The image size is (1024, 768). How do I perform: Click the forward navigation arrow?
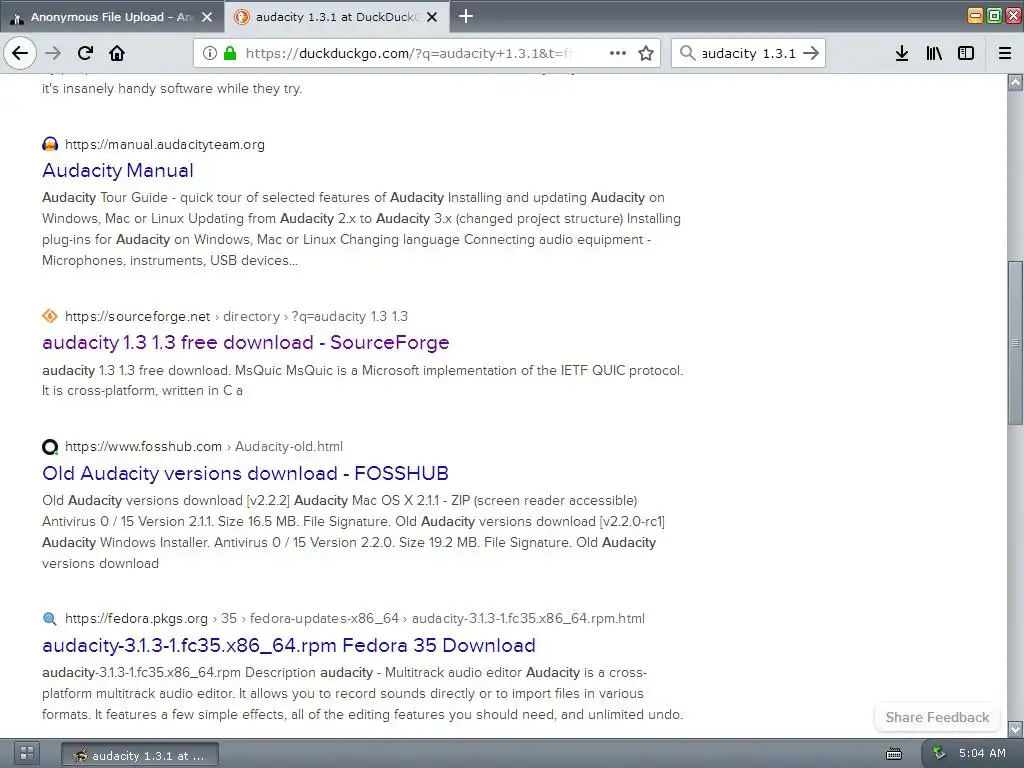point(53,53)
